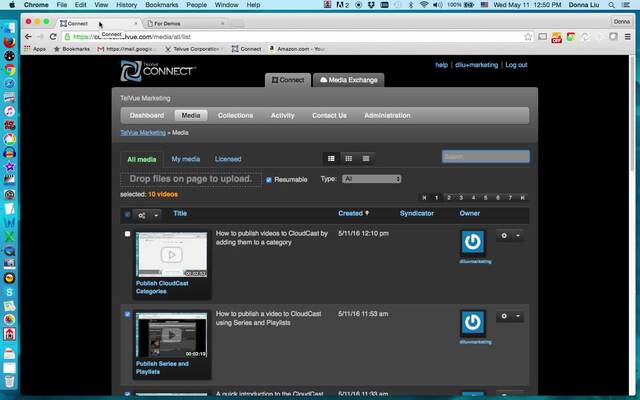The height and width of the screenshot is (400, 640).
Task: Open the Type filter dropdown
Action: (371, 179)
